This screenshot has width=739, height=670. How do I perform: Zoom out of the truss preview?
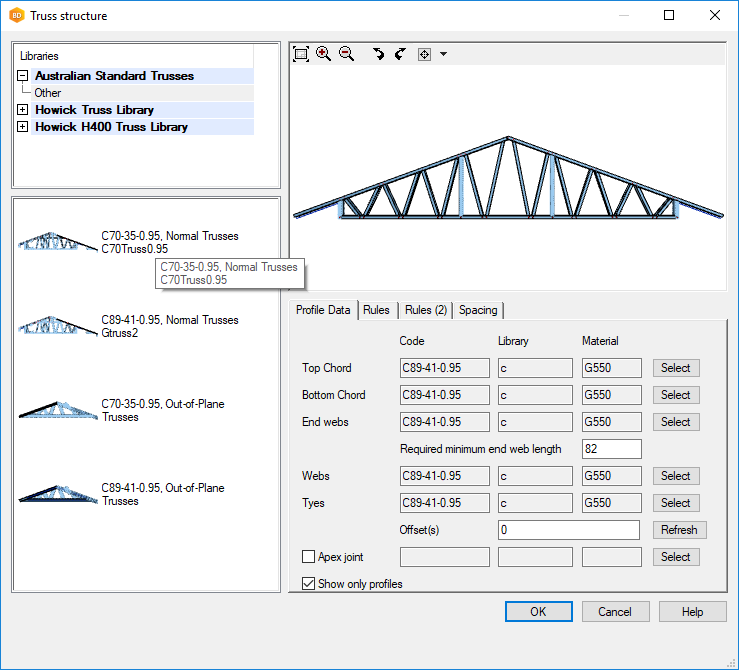346,54
